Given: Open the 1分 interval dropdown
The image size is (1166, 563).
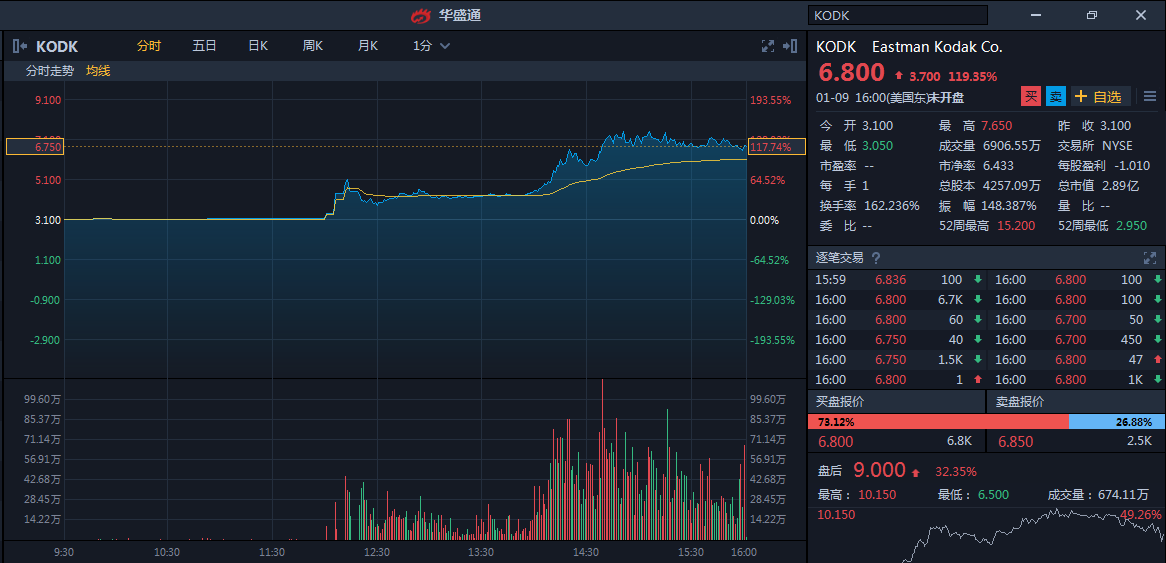Looking at the screenshot, I should [432, 46].
